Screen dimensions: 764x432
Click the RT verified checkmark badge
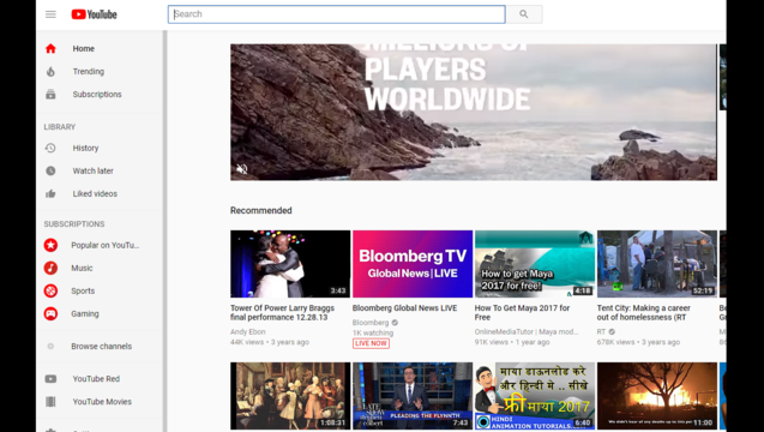tap(612, 332)
